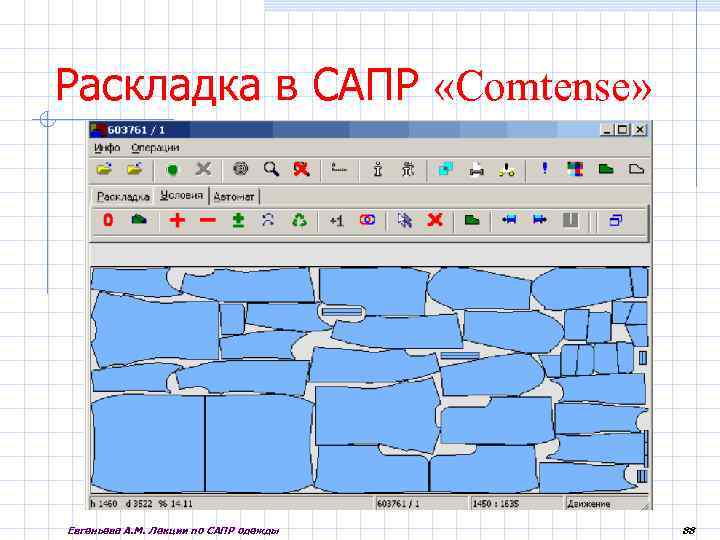This screenshot has height=540, width=720.
Task: Click the window title '603761 / 1'
Action: click(136, 130)
